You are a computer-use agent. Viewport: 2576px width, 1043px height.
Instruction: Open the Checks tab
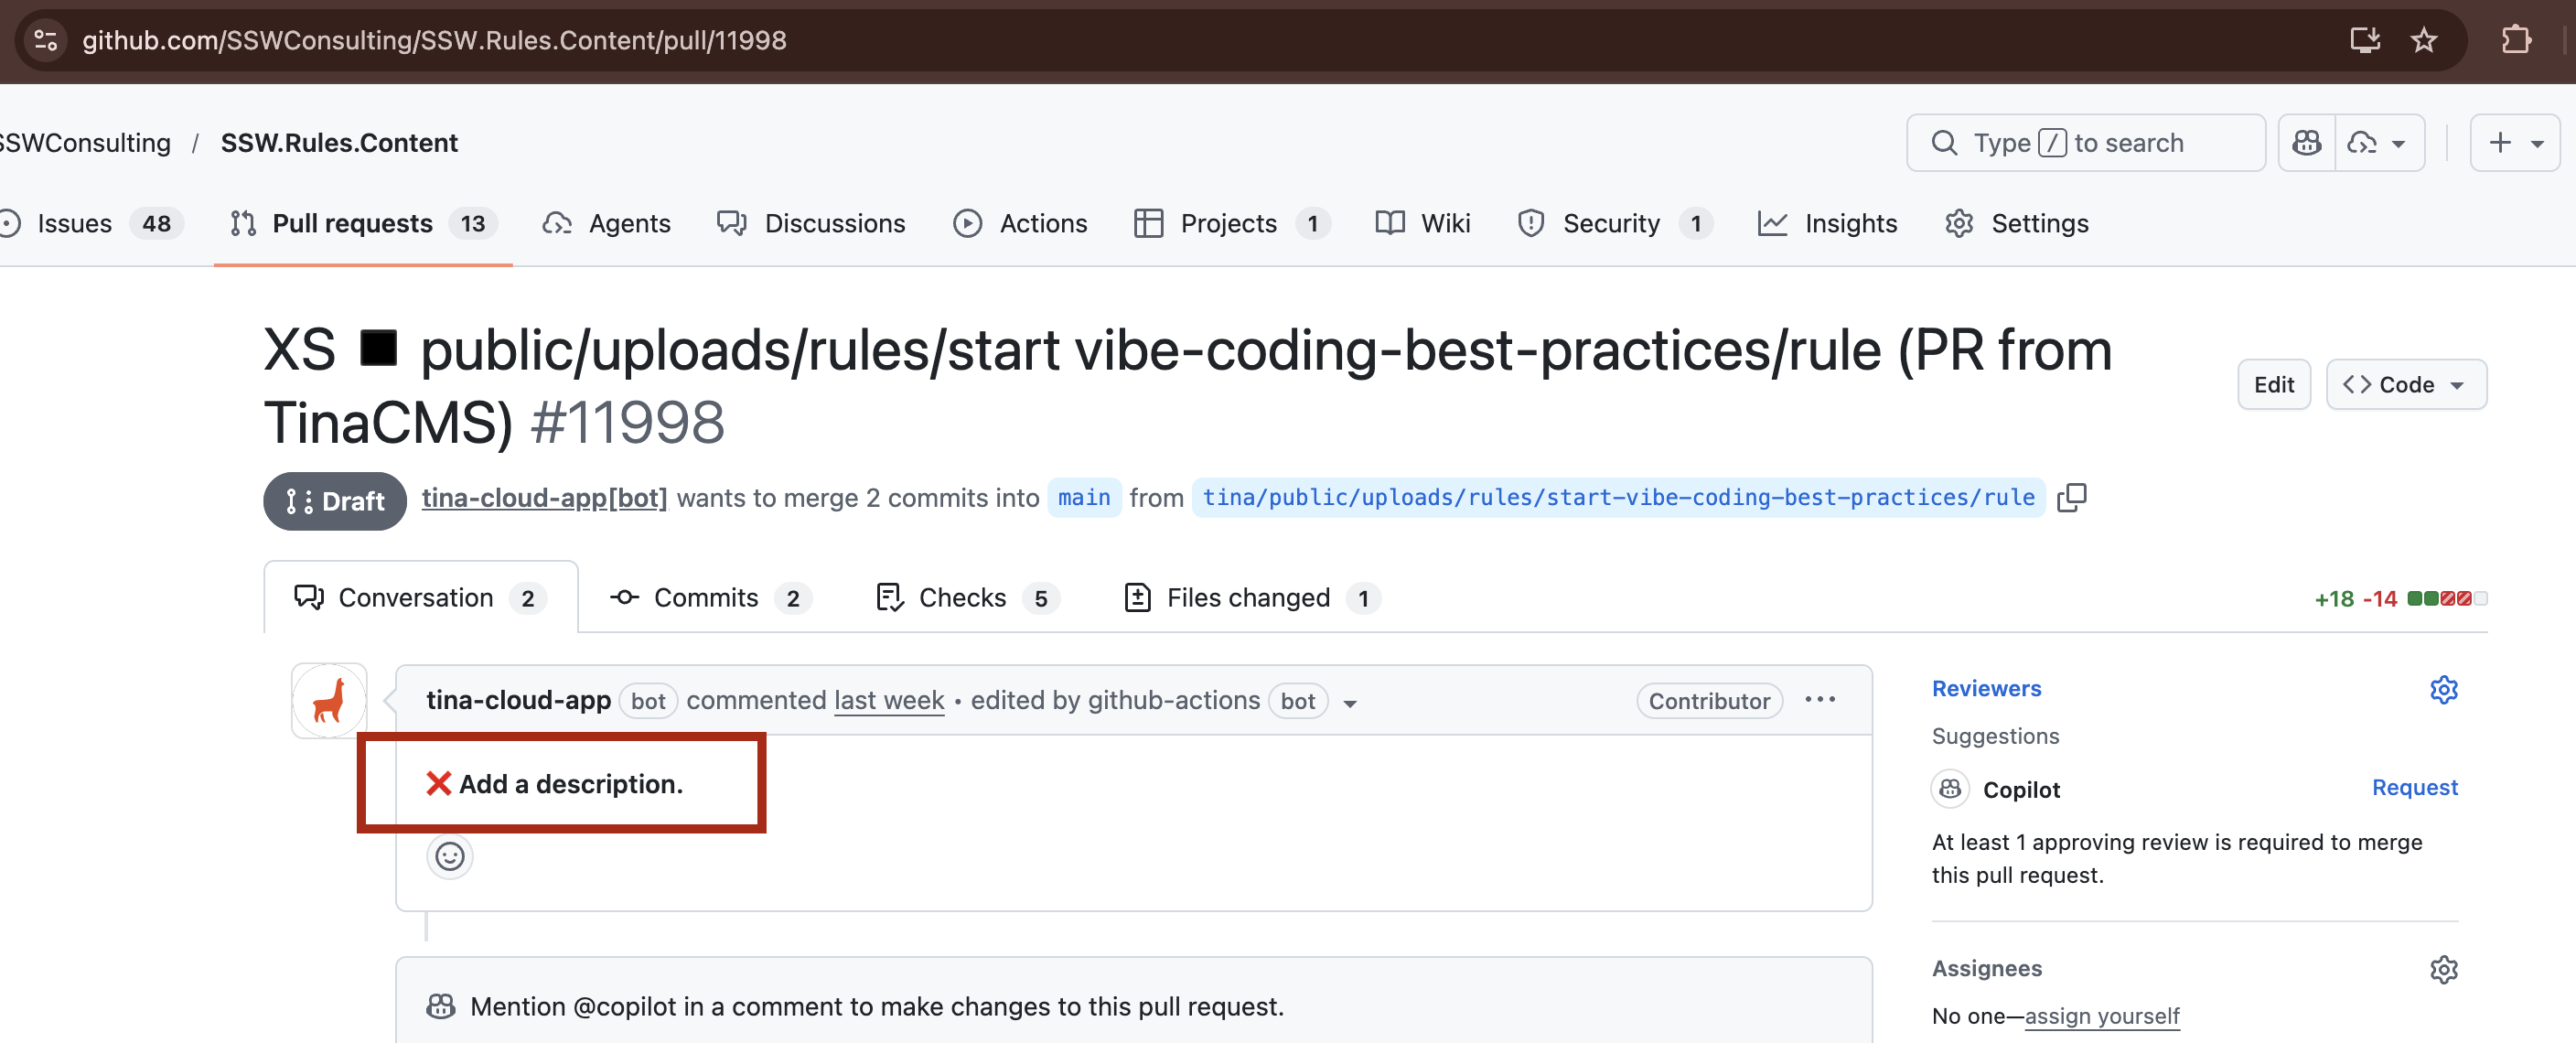964,598
